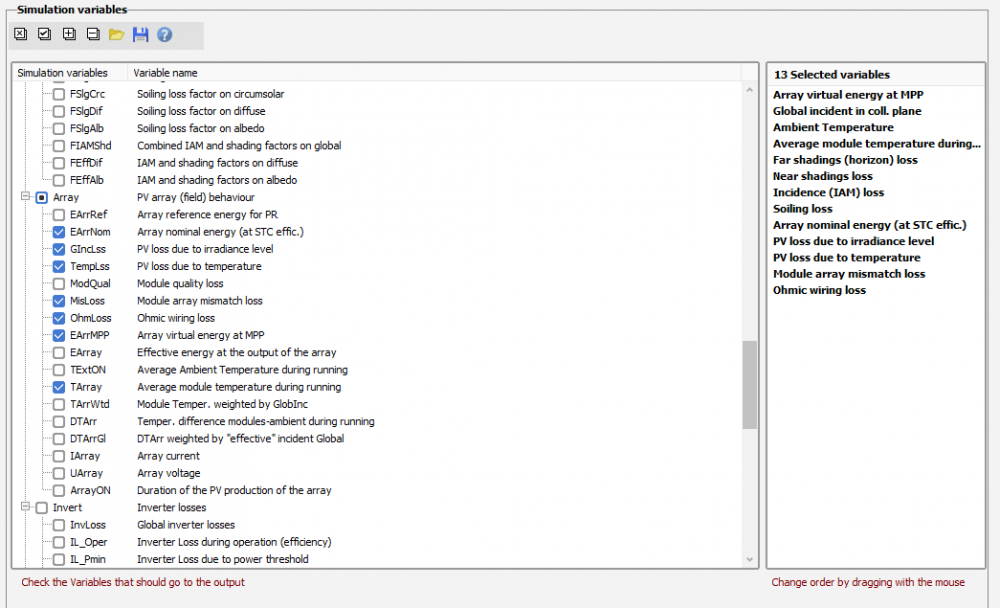The image size is (1000, 608).
Task: Uncheck the TempLss variable
Action: click(59, 266)
